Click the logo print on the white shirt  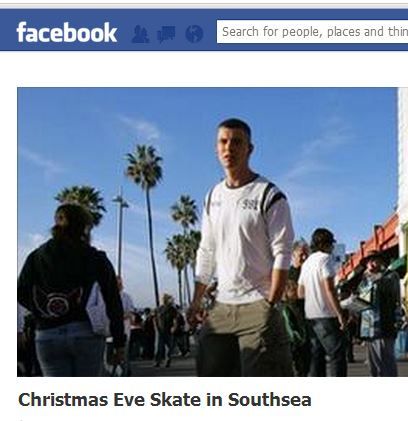(249, 204)
